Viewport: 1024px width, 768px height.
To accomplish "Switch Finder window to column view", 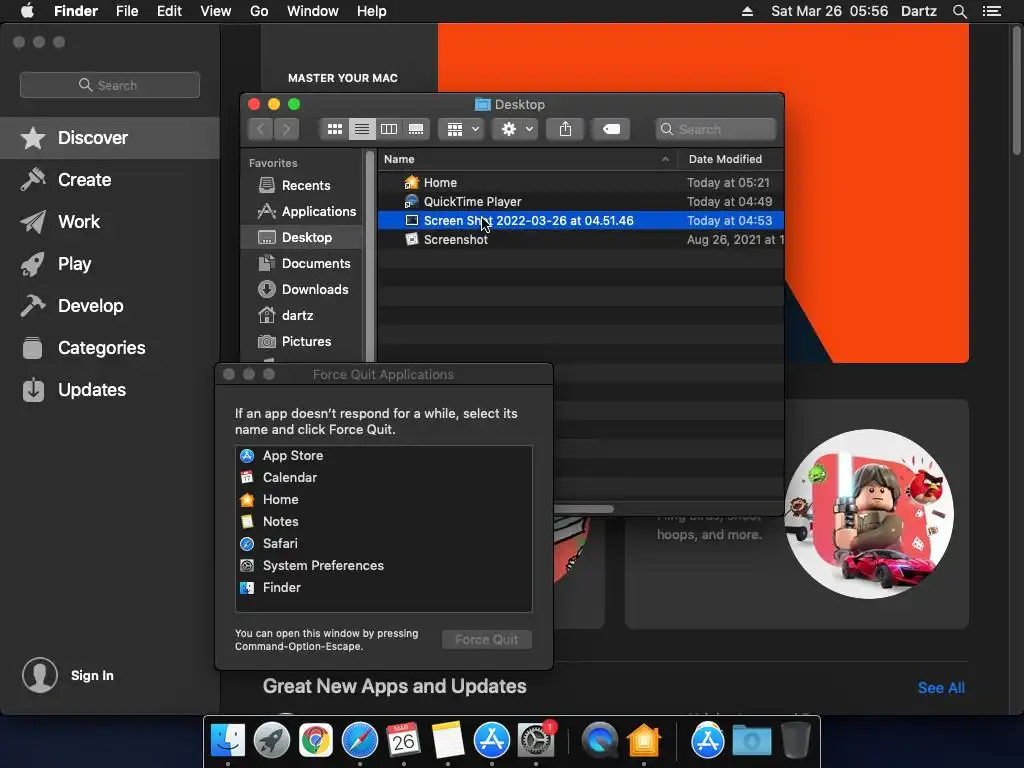I will click(x=389, y=129).
